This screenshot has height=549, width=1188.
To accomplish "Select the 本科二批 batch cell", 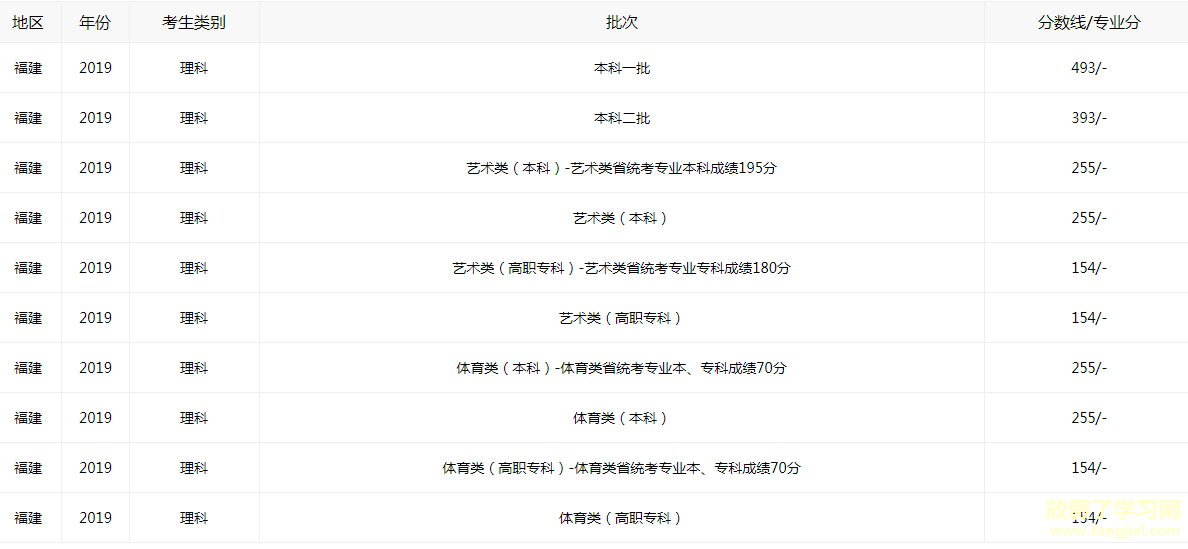I will tap(622, 118).
